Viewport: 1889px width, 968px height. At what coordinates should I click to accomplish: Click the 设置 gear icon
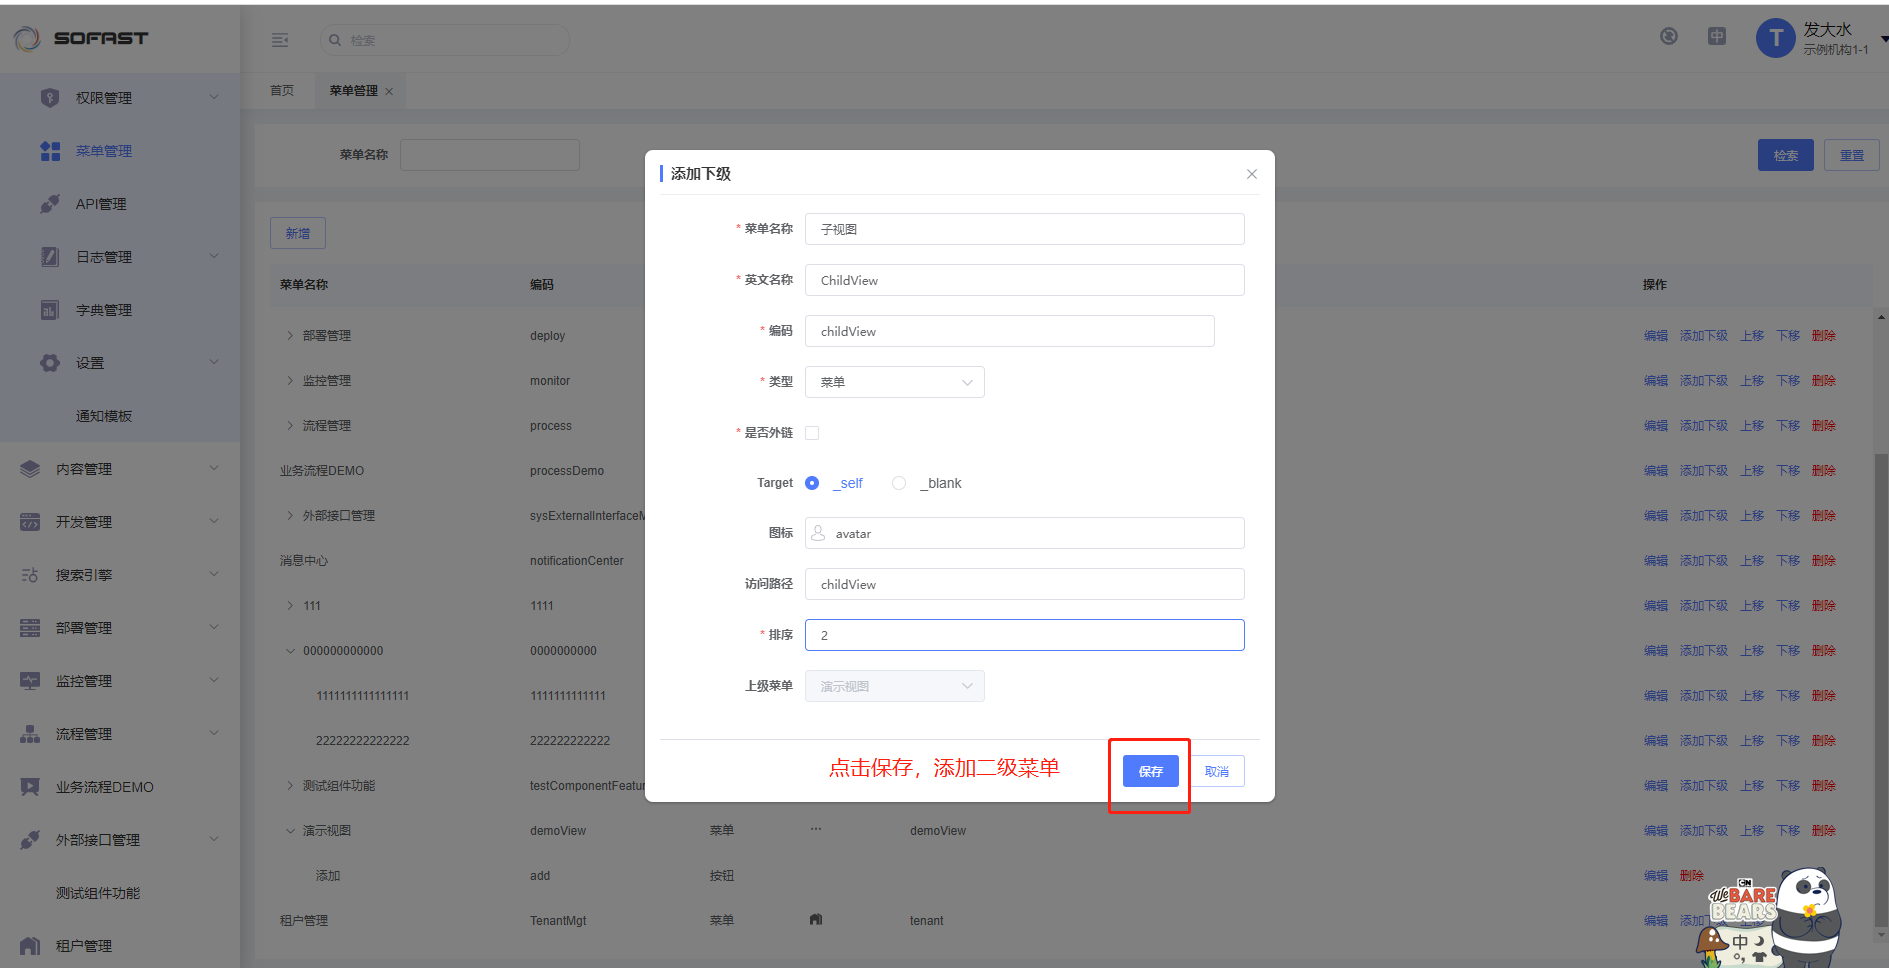[50, 363]
